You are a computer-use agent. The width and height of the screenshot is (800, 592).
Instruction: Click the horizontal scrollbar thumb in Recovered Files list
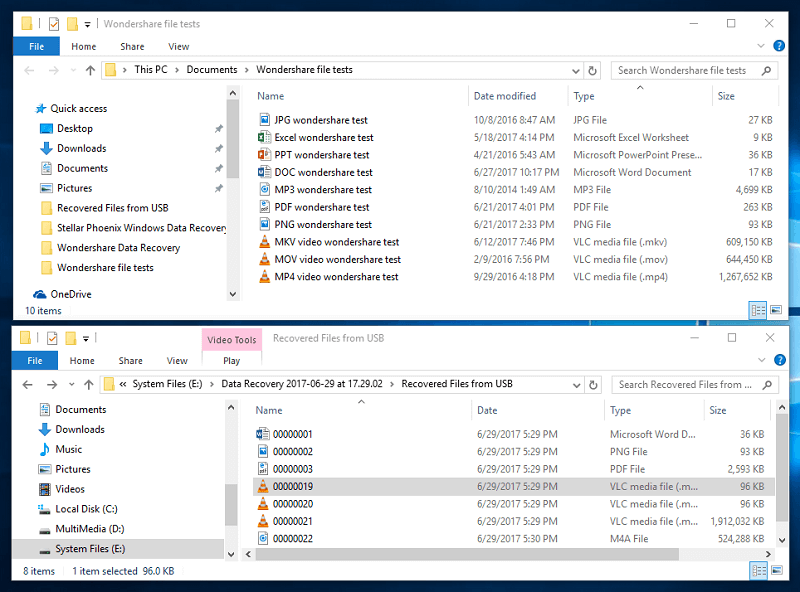click(467, 554)
